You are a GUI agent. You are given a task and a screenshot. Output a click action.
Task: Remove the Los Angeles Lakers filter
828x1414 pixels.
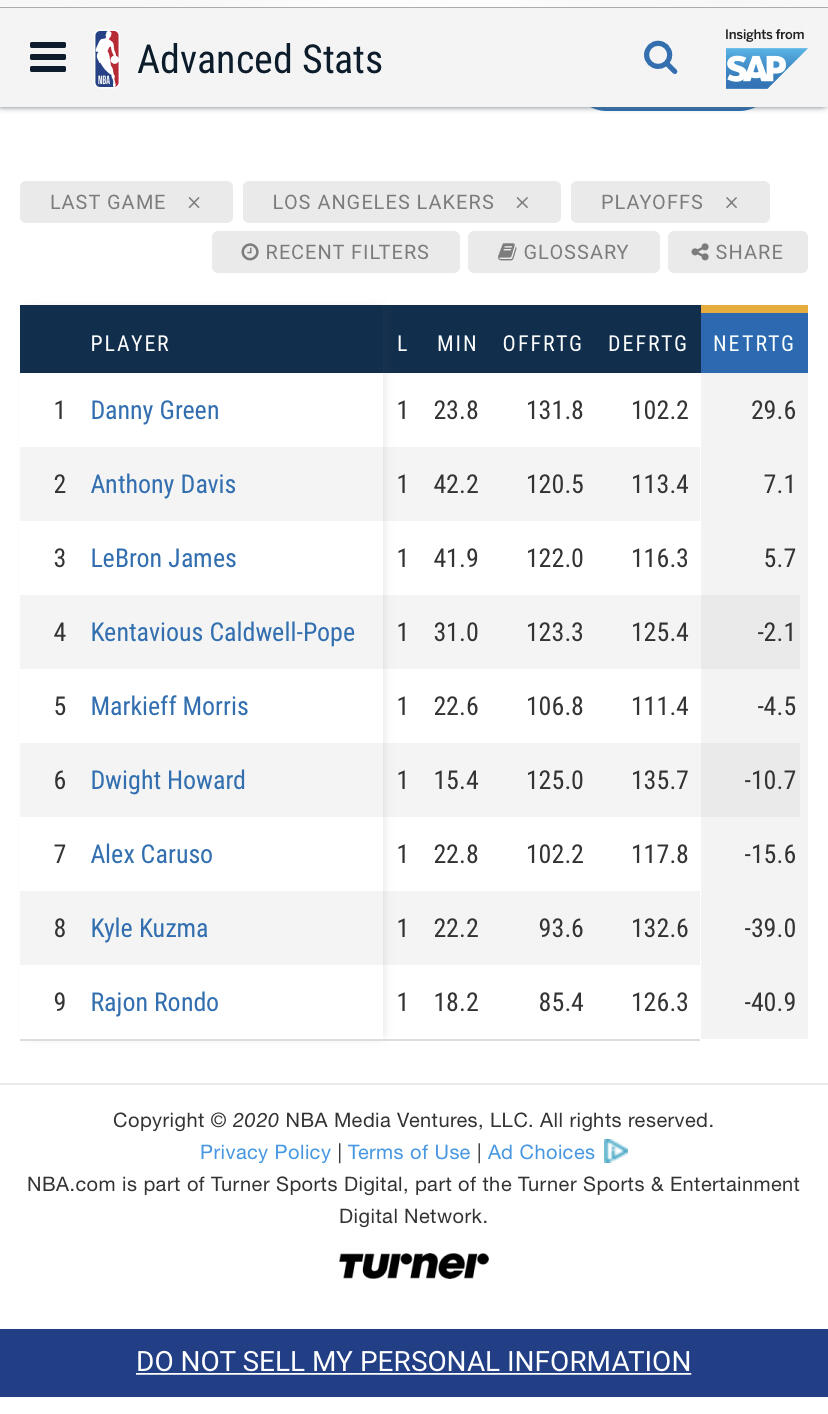tap(522, 202)
